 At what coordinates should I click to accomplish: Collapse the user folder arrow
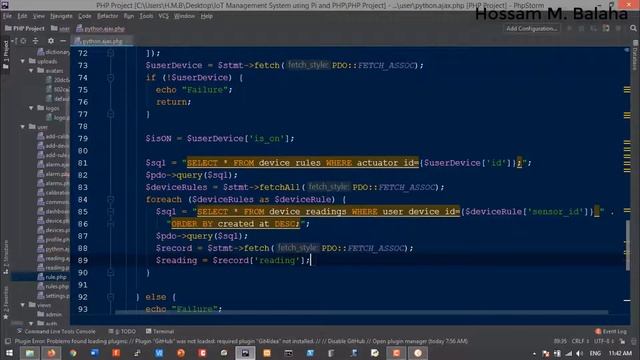coord(23,127)
